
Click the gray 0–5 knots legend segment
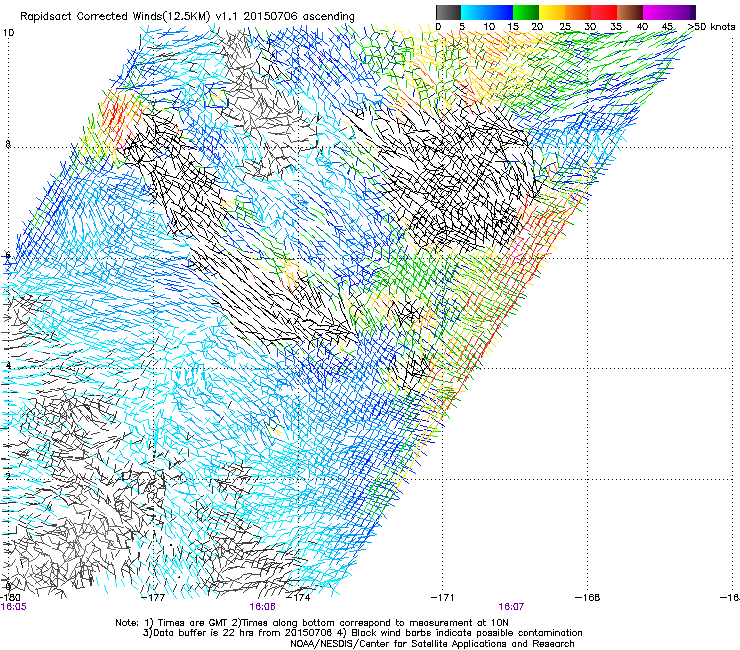click(448, 12)
